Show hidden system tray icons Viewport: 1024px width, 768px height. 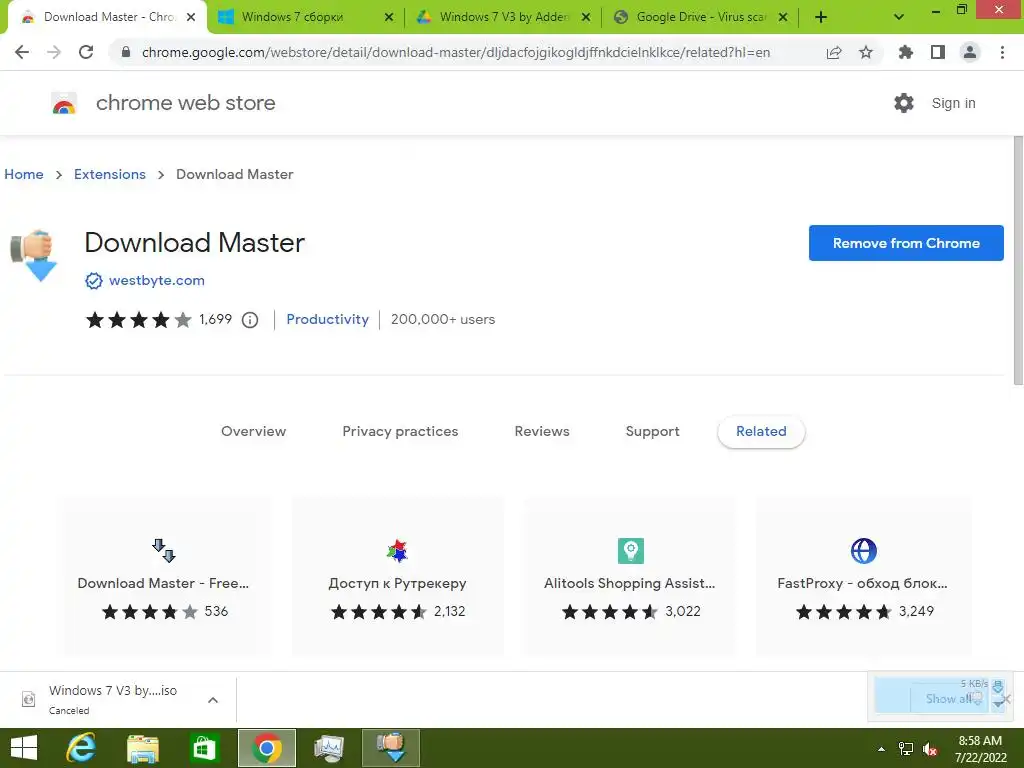[881, 749]
